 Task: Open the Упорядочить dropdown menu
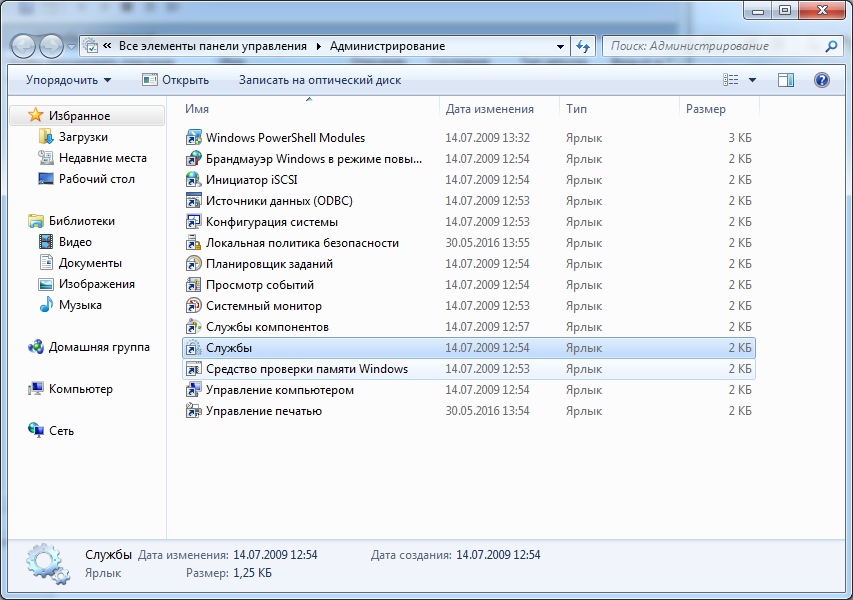68,80
